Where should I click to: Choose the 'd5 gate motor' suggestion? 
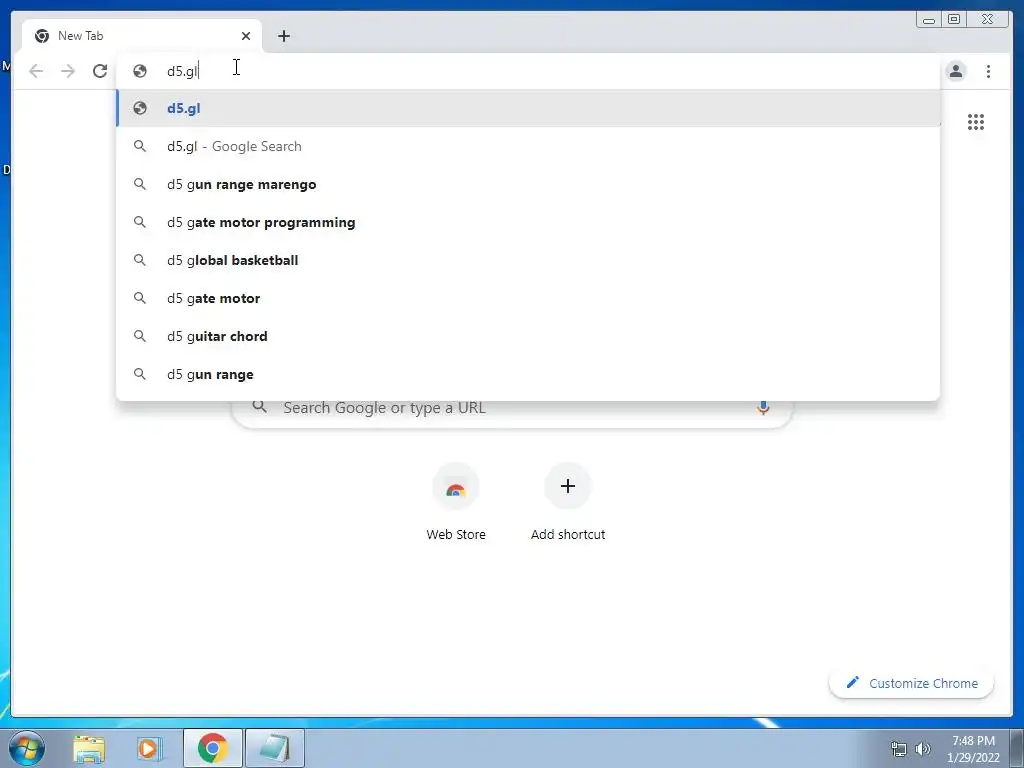[x=528, y=298]
